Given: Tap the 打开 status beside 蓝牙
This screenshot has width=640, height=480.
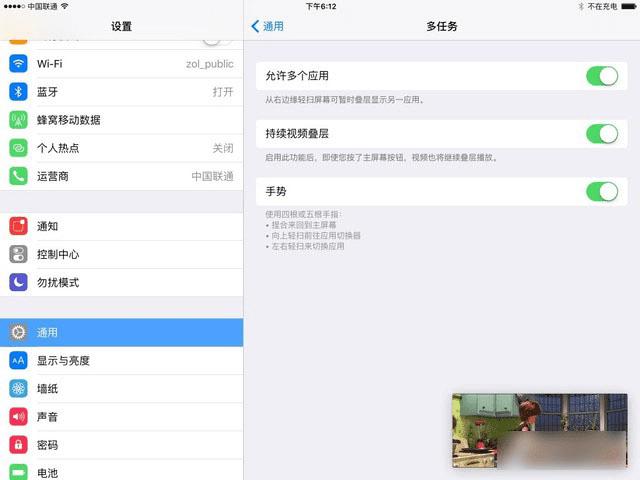Looking at the screenshot, I should (x=223, y=92).
